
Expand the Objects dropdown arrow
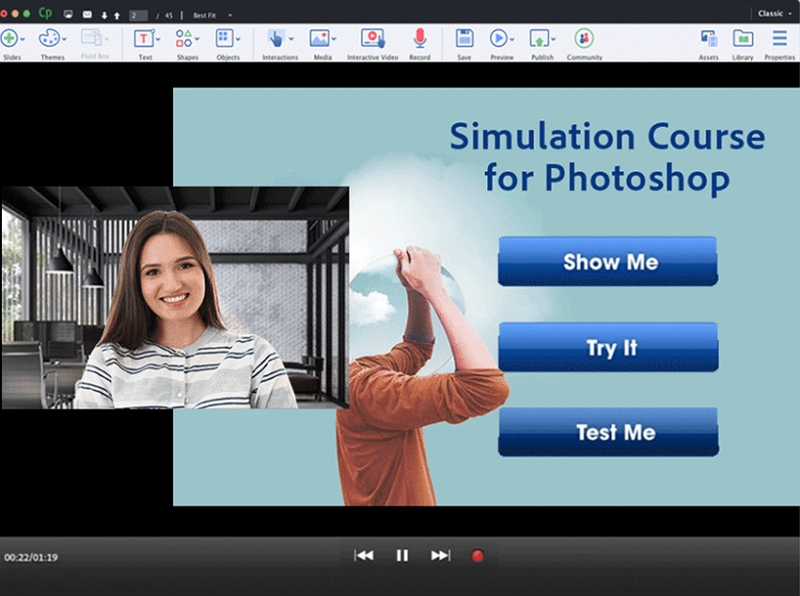(238, 39)
